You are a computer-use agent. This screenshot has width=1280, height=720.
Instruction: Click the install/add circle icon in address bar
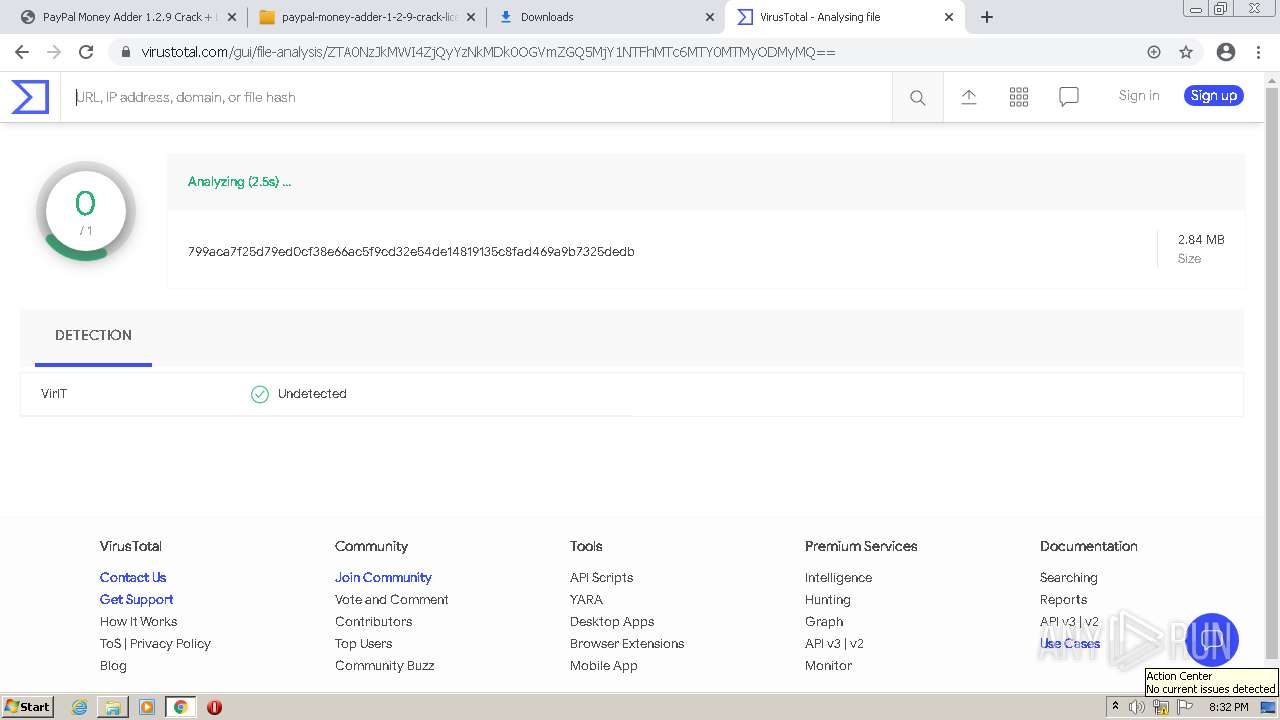tap(1154, 52)
